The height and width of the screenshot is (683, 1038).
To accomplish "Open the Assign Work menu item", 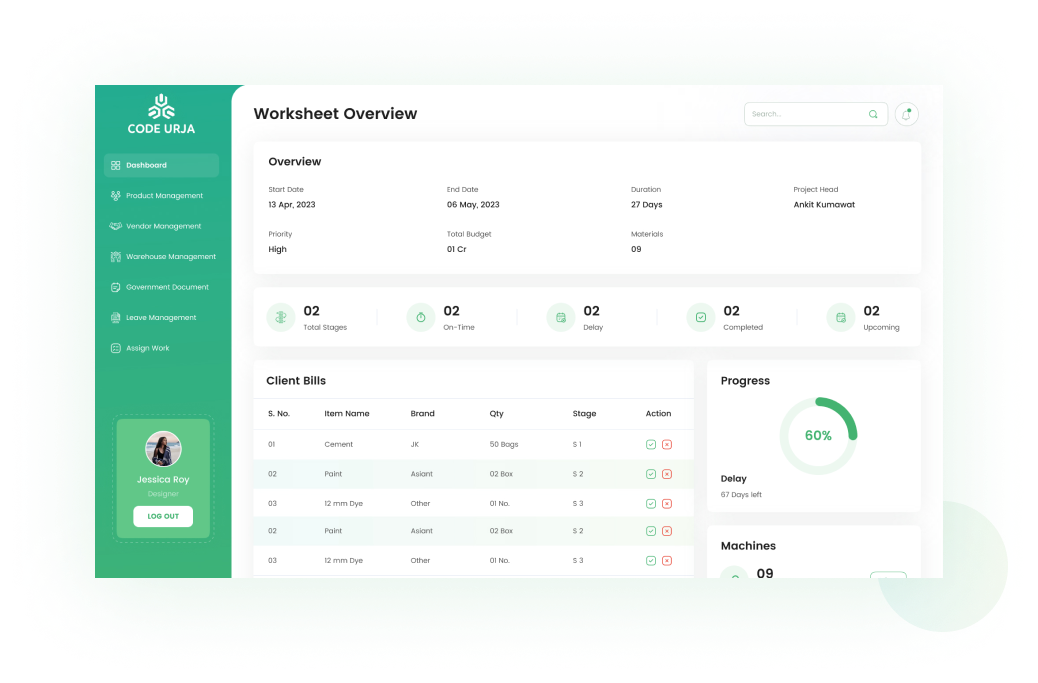I will (x=147, y=348).
